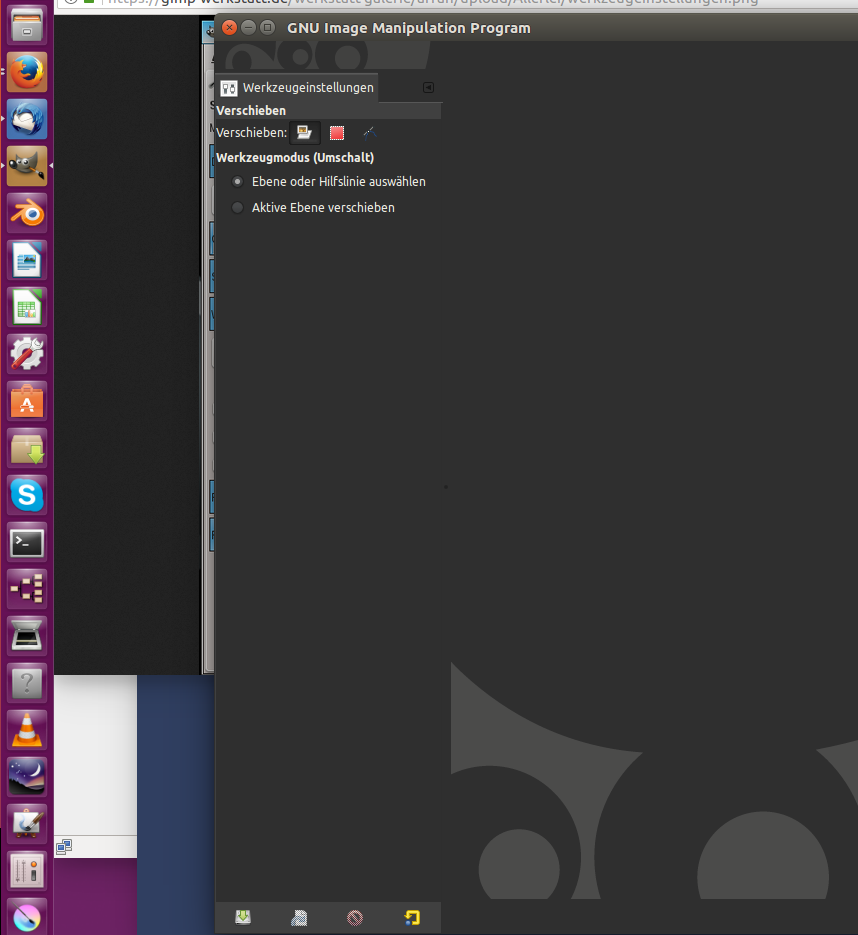This screenshot has height=935, width=858.
Task: Open the painting easel app dock icon
Action: [x=27, y=825]
